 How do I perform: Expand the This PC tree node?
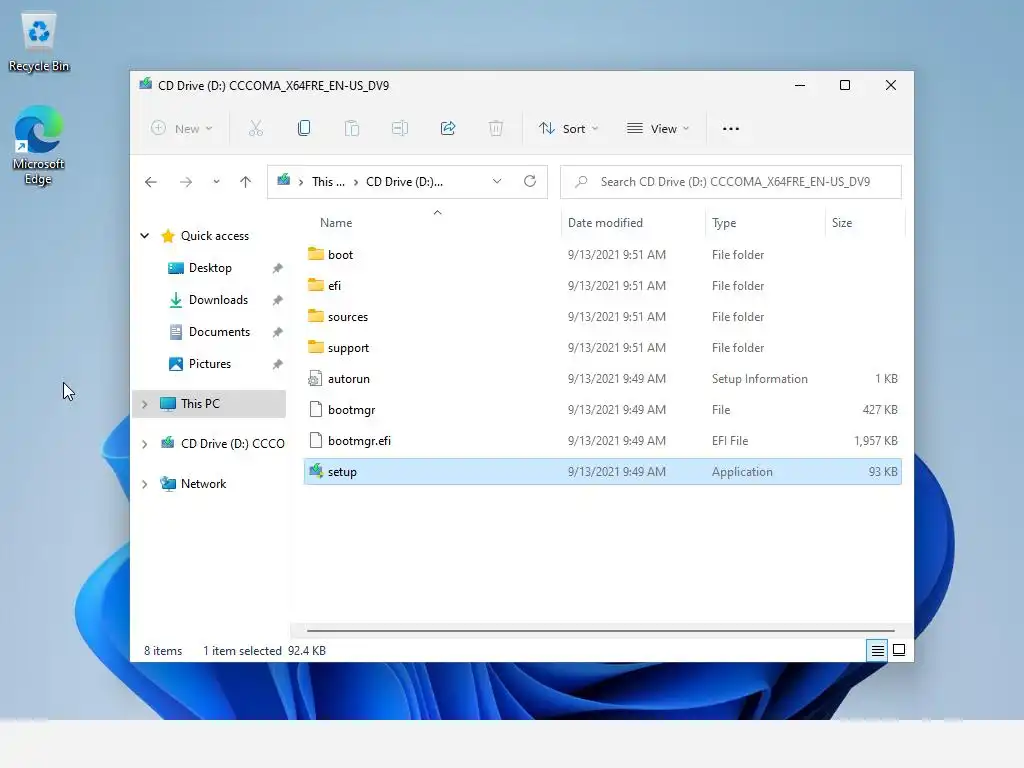click(x=144, y=404)
